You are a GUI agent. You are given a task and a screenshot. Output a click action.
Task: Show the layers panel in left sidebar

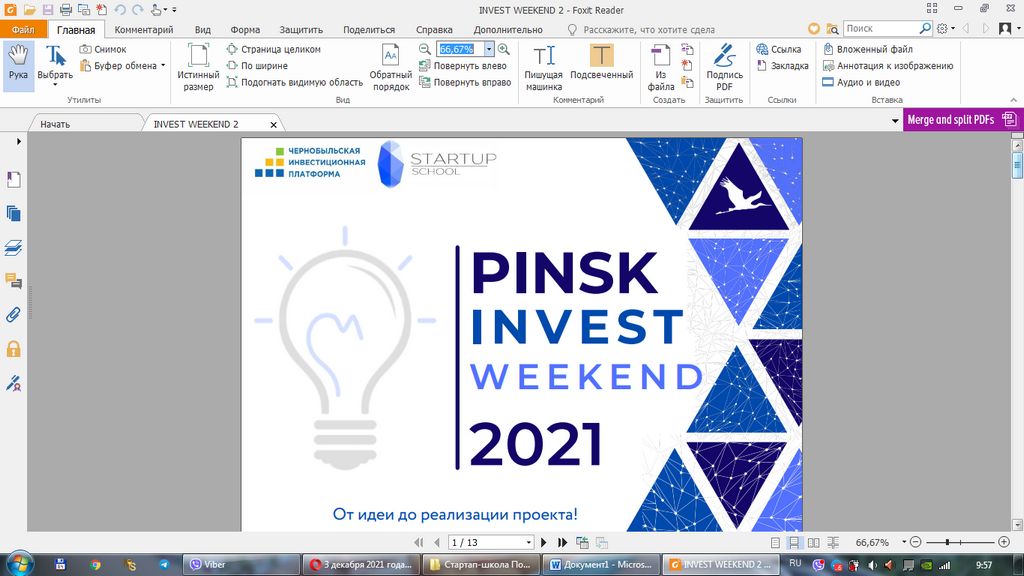[14, 247]
